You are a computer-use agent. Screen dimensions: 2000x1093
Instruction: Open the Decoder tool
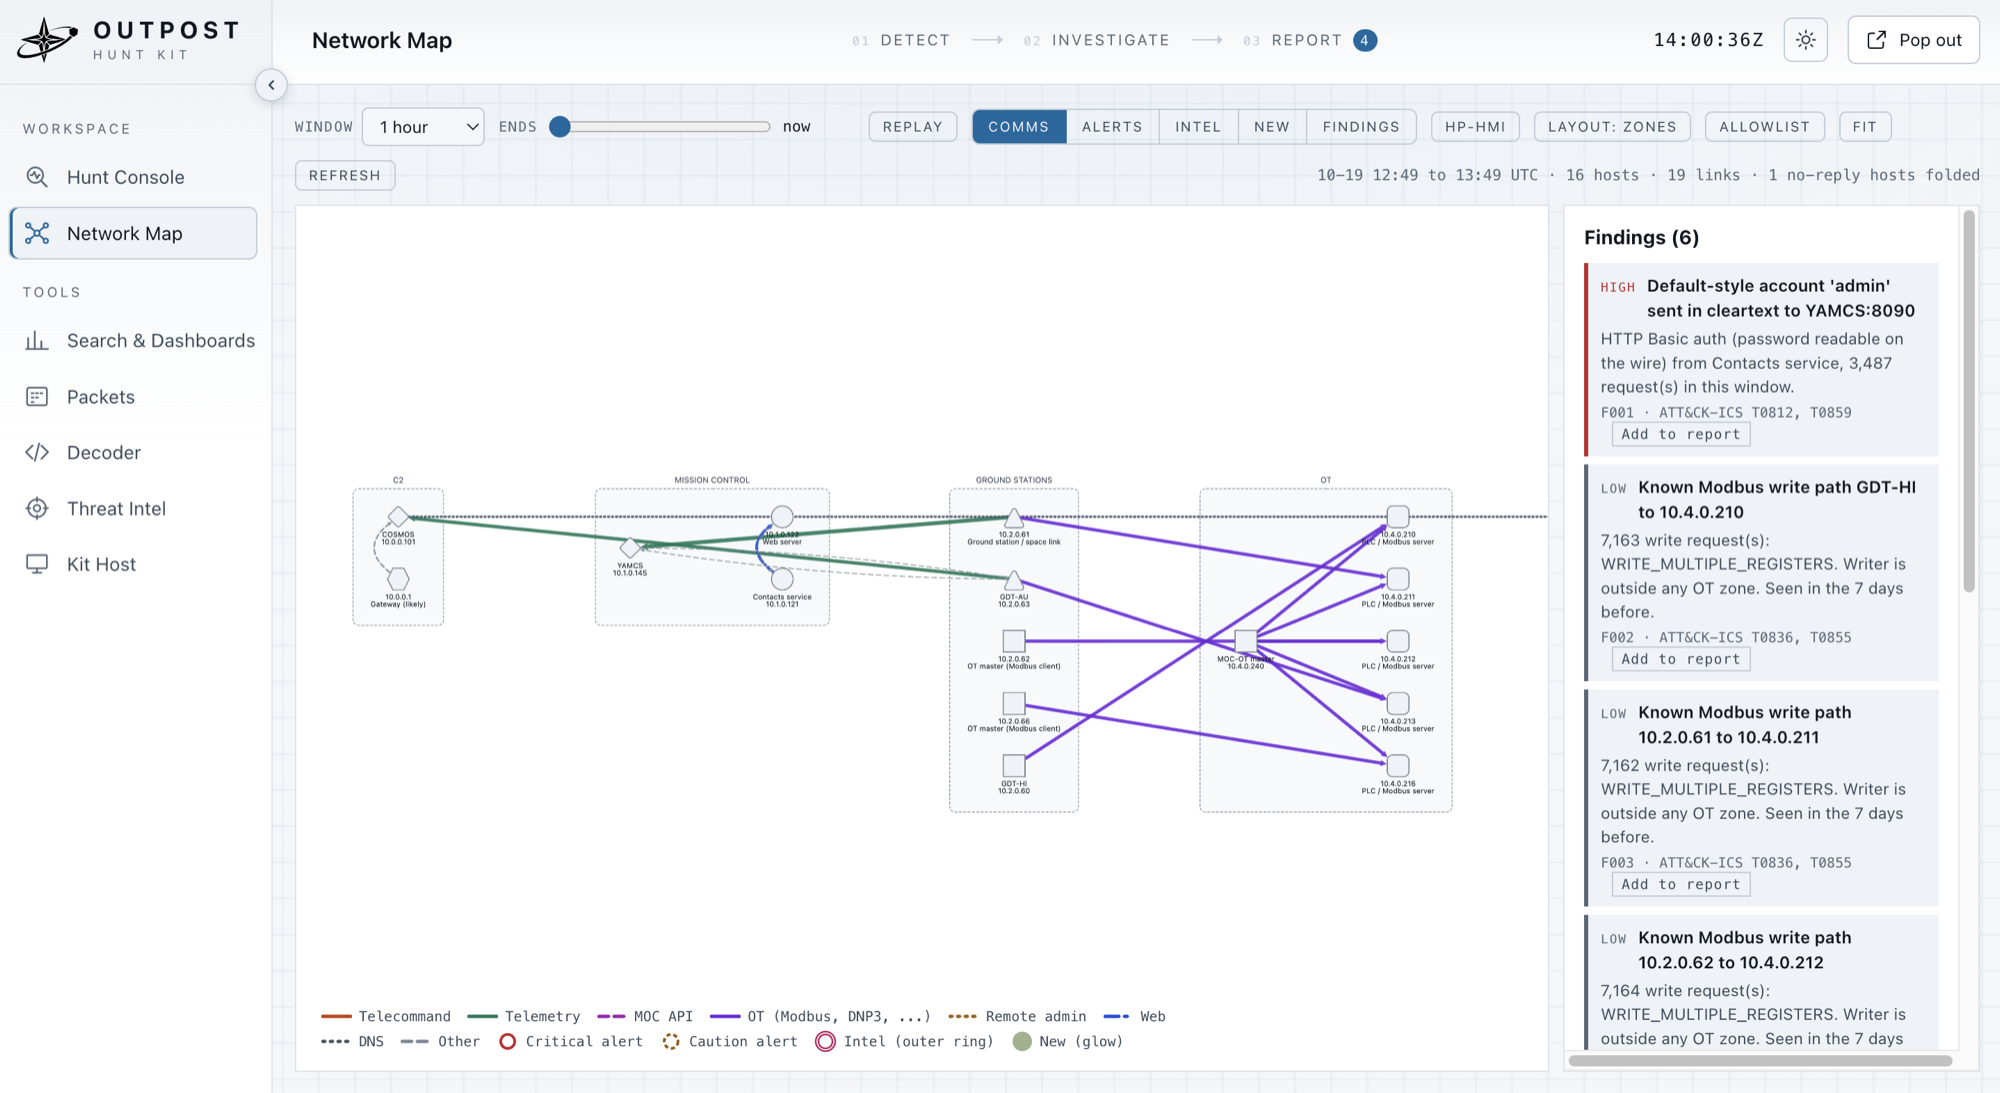point(133,453)
